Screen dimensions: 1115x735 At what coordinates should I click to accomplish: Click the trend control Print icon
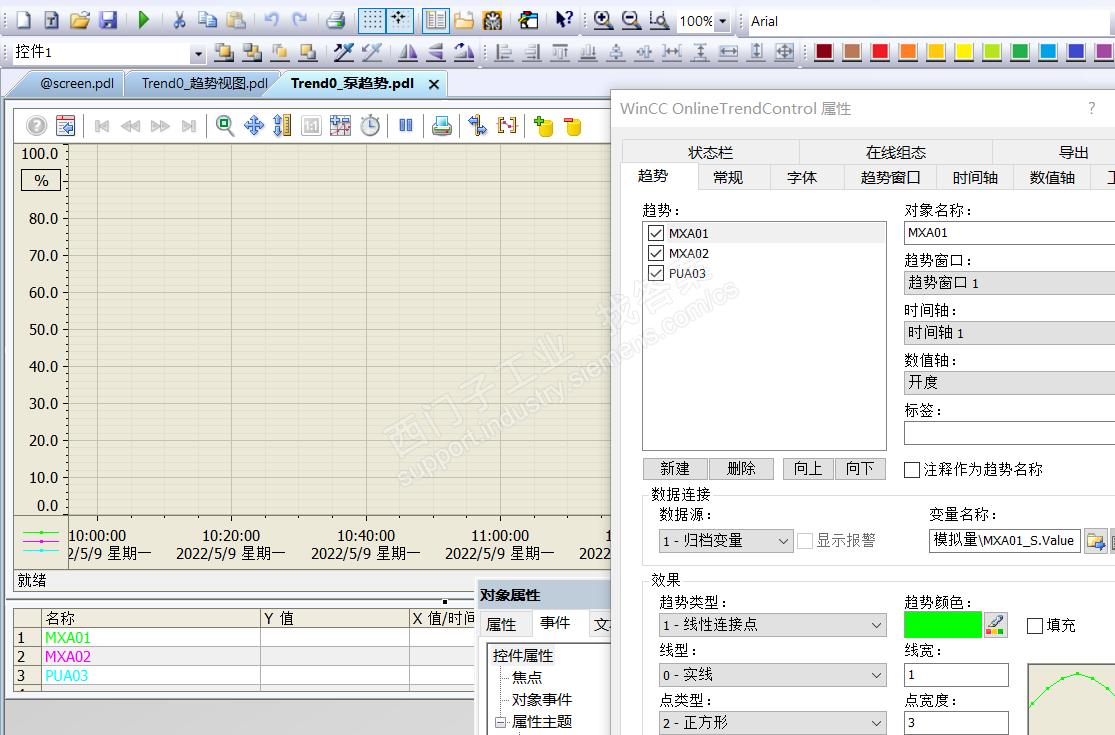tap(442, 126)
